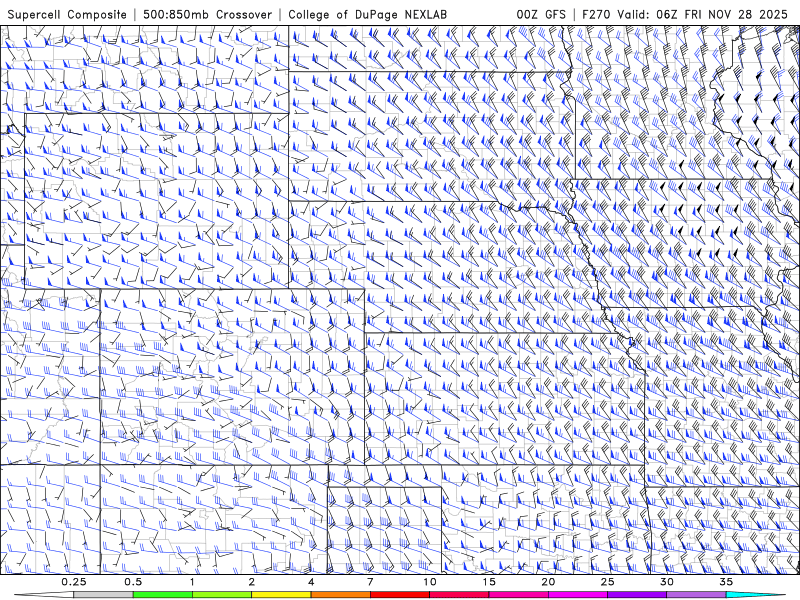This screenshot has width=800, height=600.
Task: Select the green color bar segment
Action: click(163, 595)
